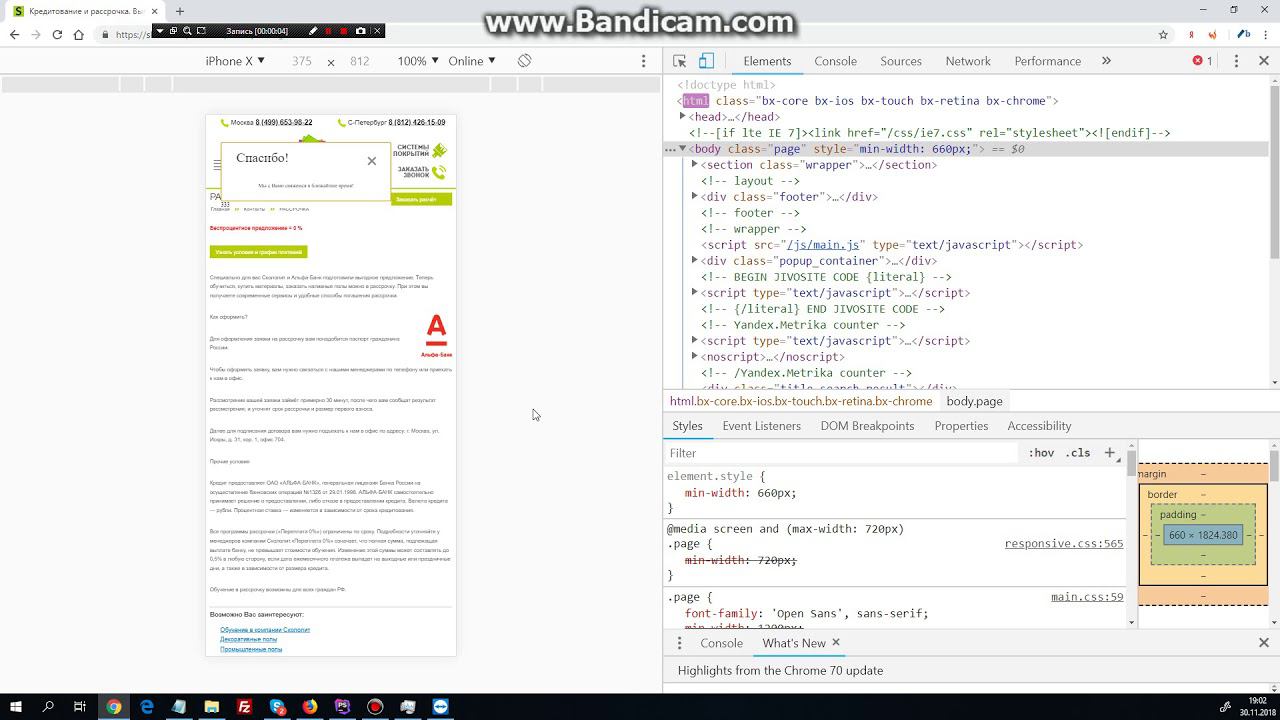This screenshot has height=720, width=1280.
Task: Click the browser home icon
Action: click(80, 34)
